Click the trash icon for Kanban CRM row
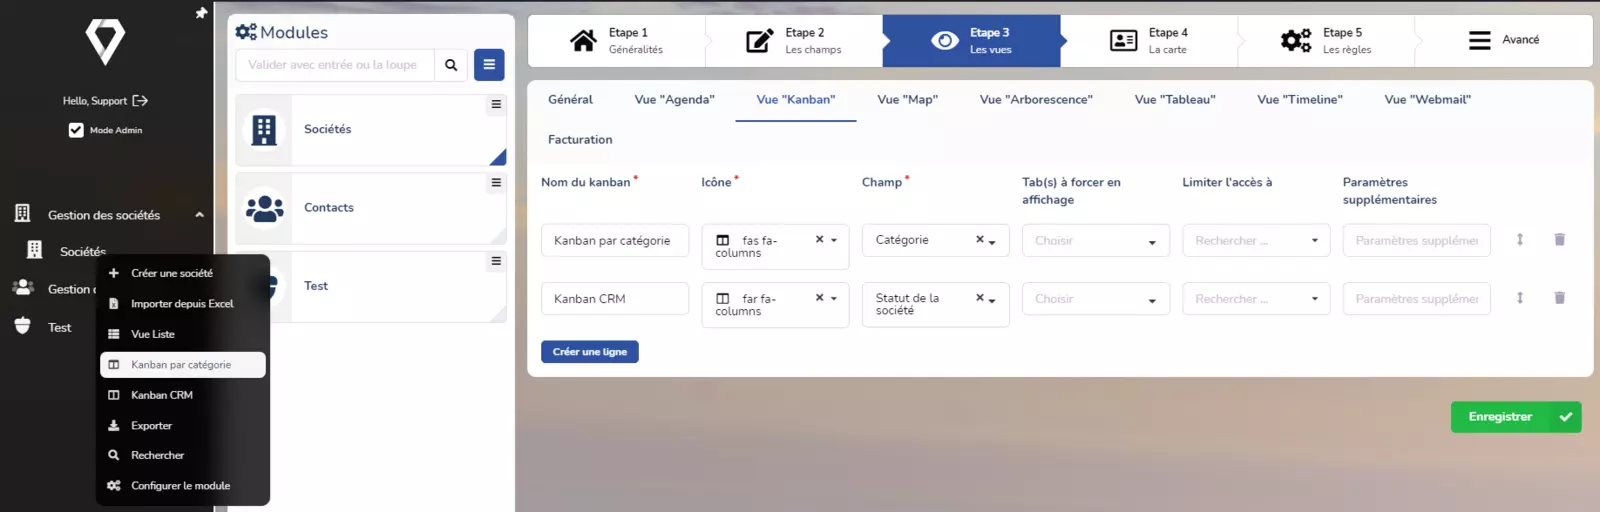This screenshot has height=512, width=1600. coord(1559,298)
